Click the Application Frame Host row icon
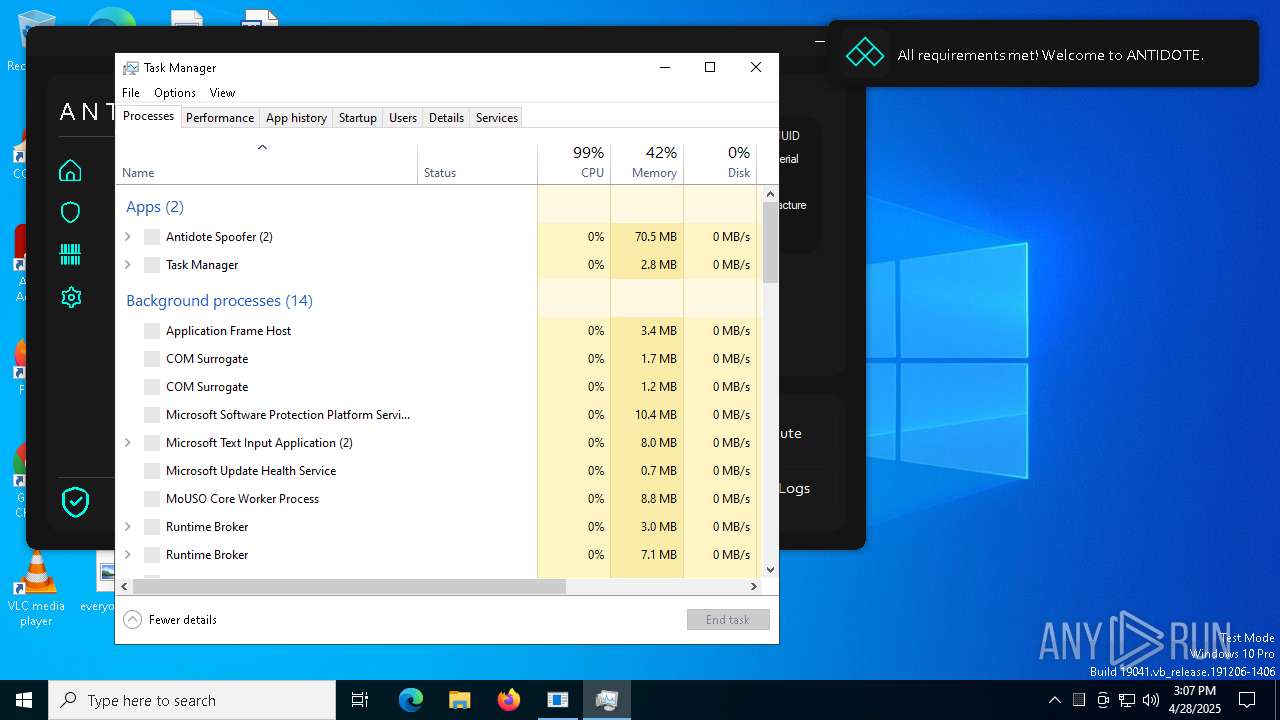1280x720 pixels. click(152, 331)
